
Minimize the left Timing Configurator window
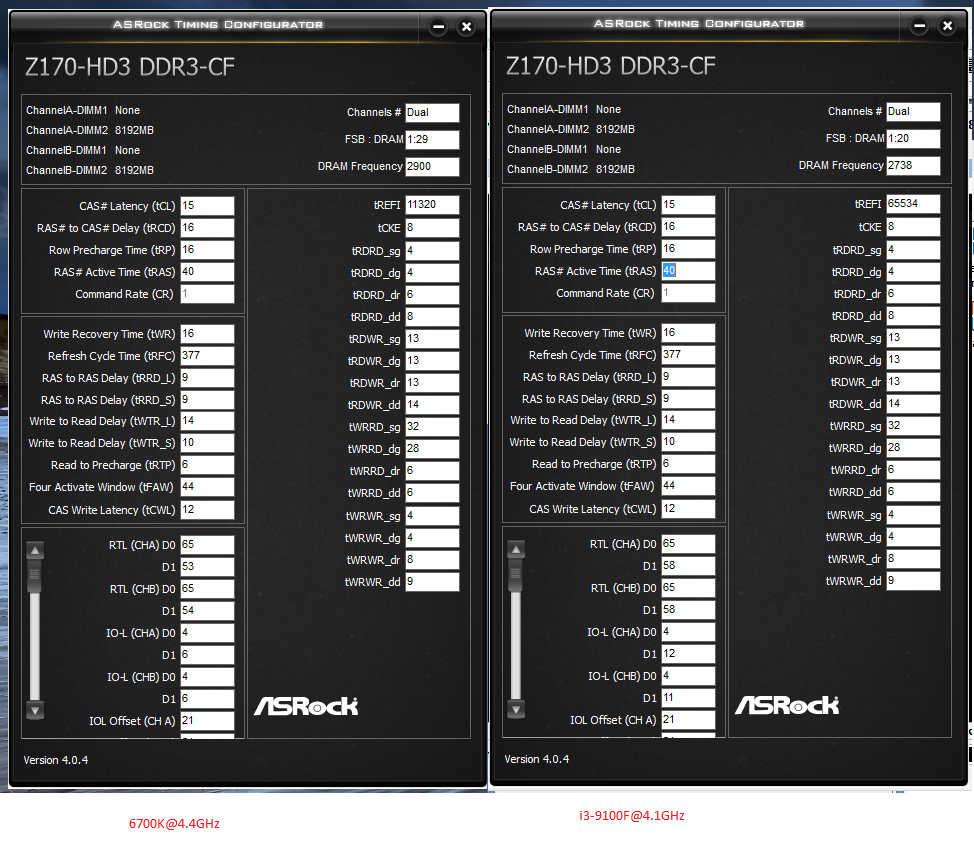439,27
